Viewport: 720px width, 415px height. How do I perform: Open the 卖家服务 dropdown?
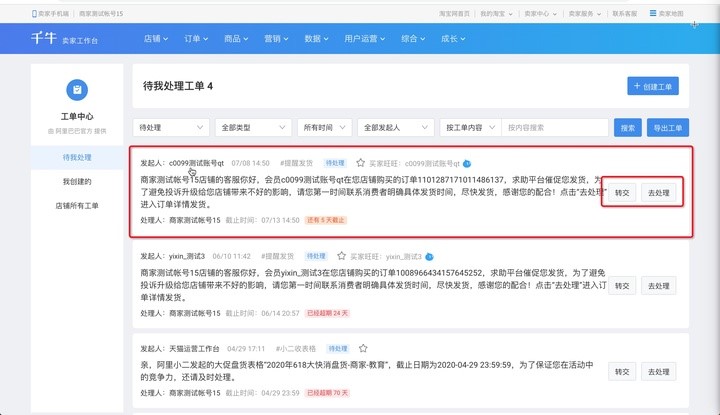point(585,14)
